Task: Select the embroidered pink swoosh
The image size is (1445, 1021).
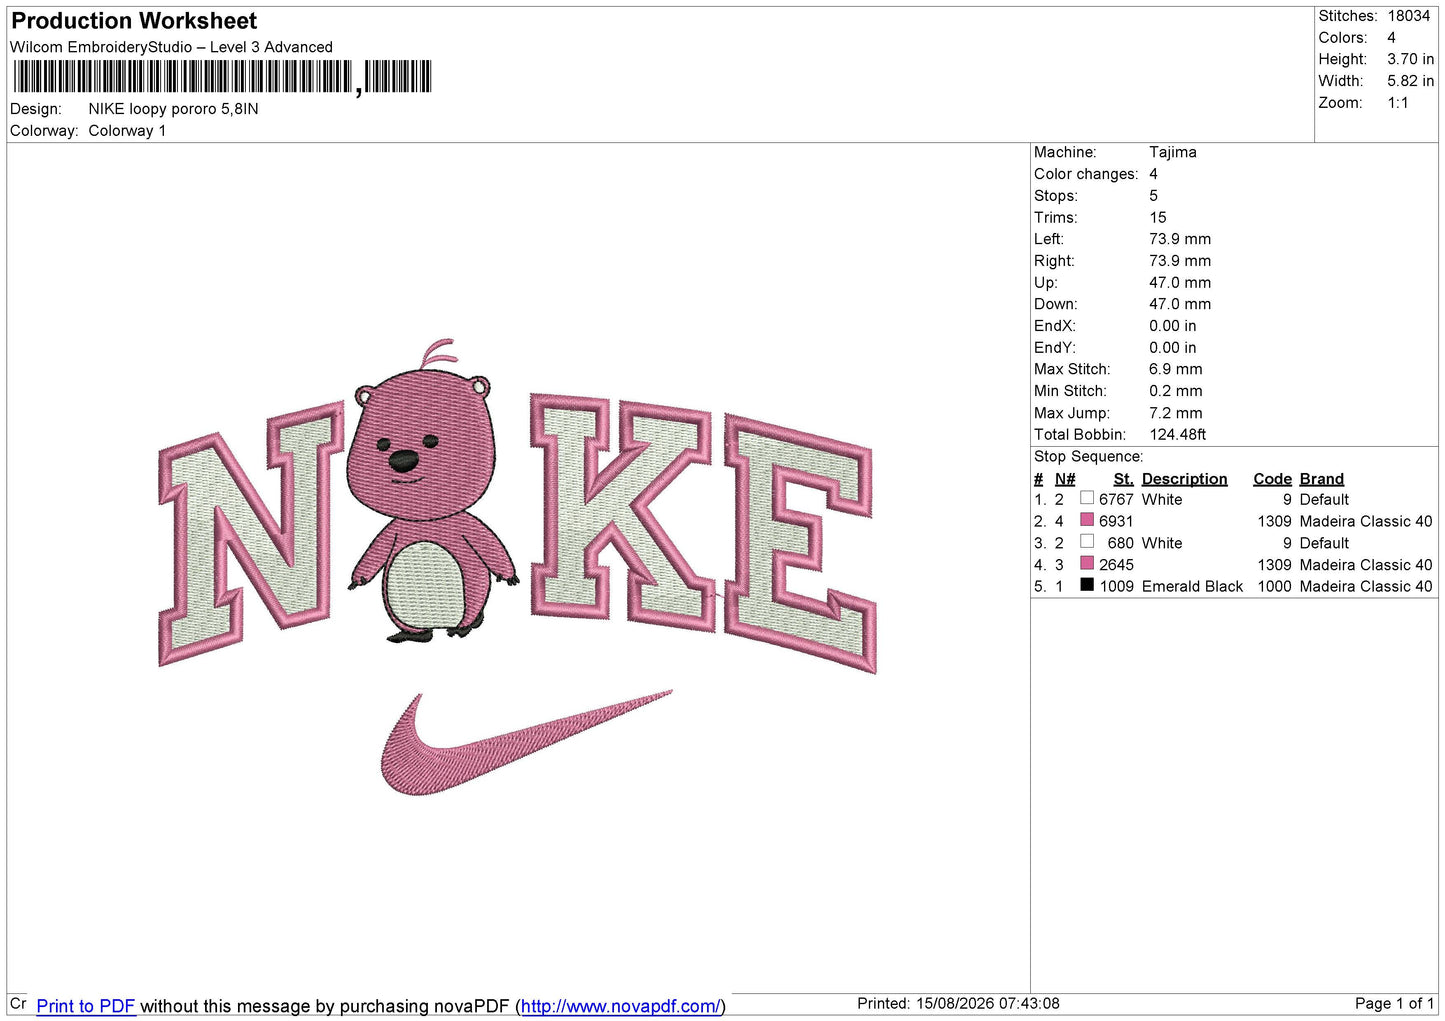Action: coord(526,743)
